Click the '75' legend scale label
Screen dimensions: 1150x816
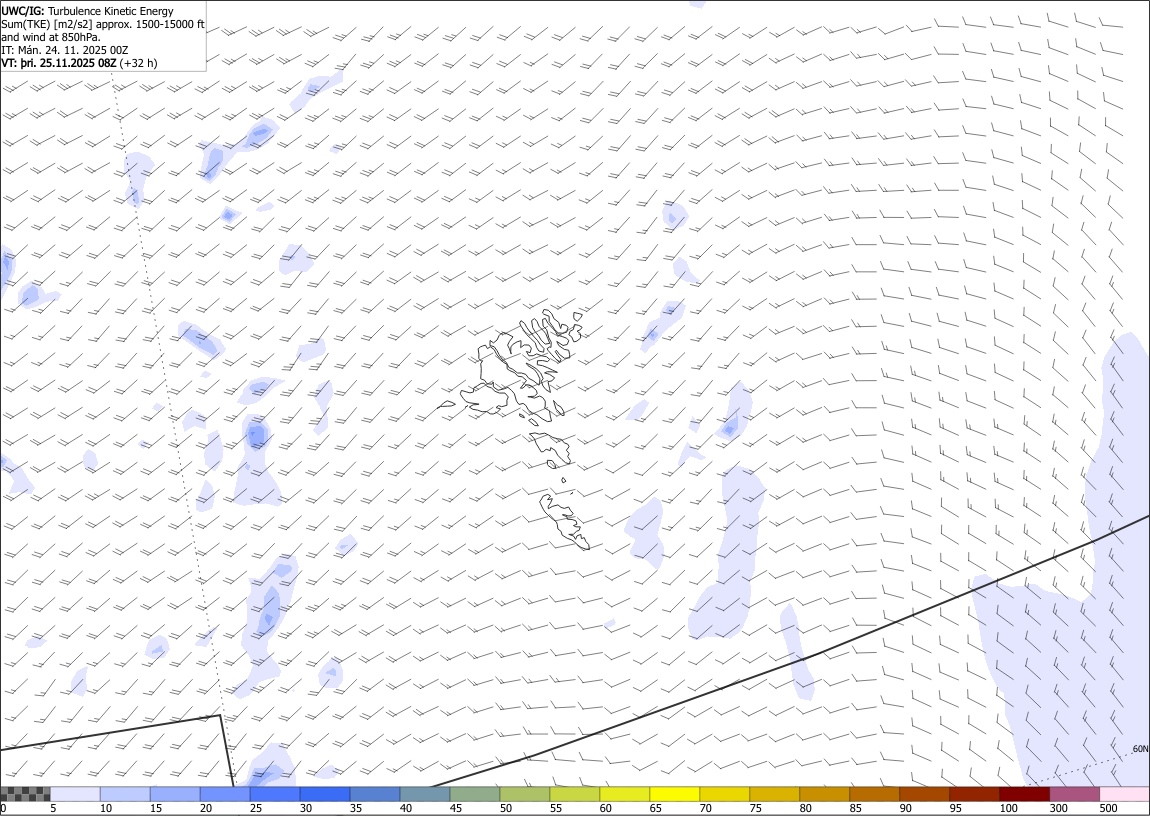point(755,808)
